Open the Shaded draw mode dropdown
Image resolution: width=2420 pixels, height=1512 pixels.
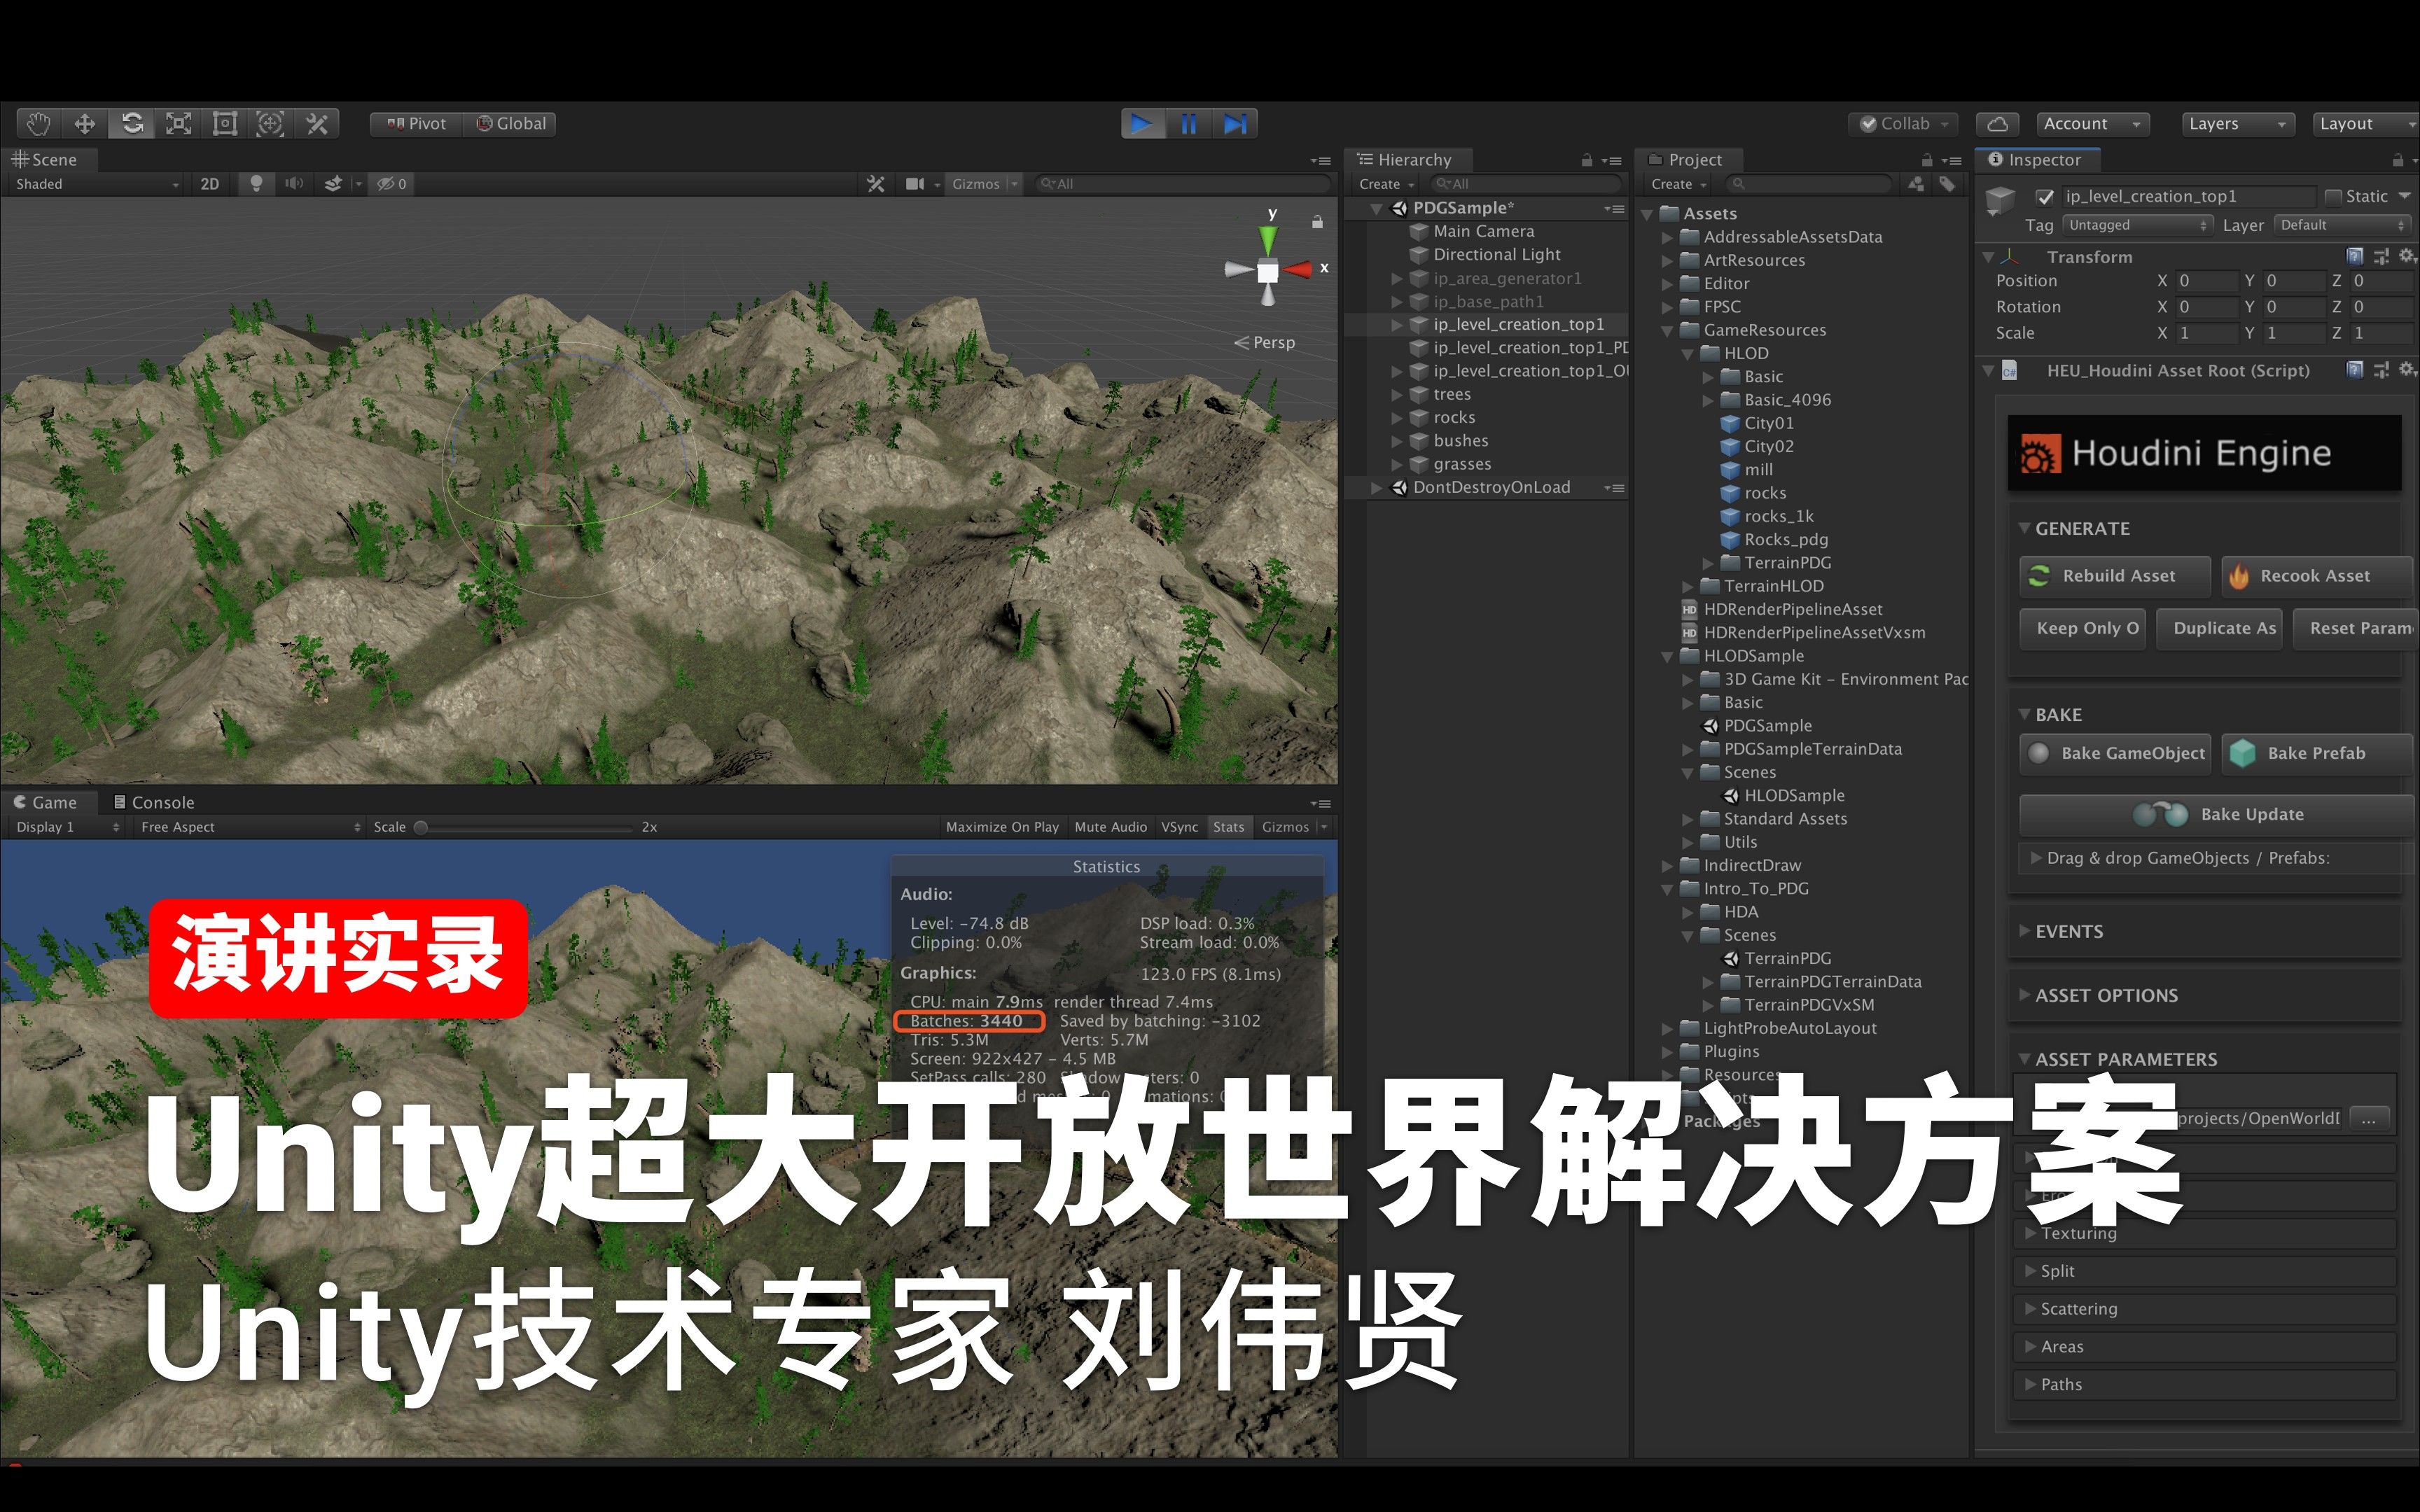coord(90,184)
